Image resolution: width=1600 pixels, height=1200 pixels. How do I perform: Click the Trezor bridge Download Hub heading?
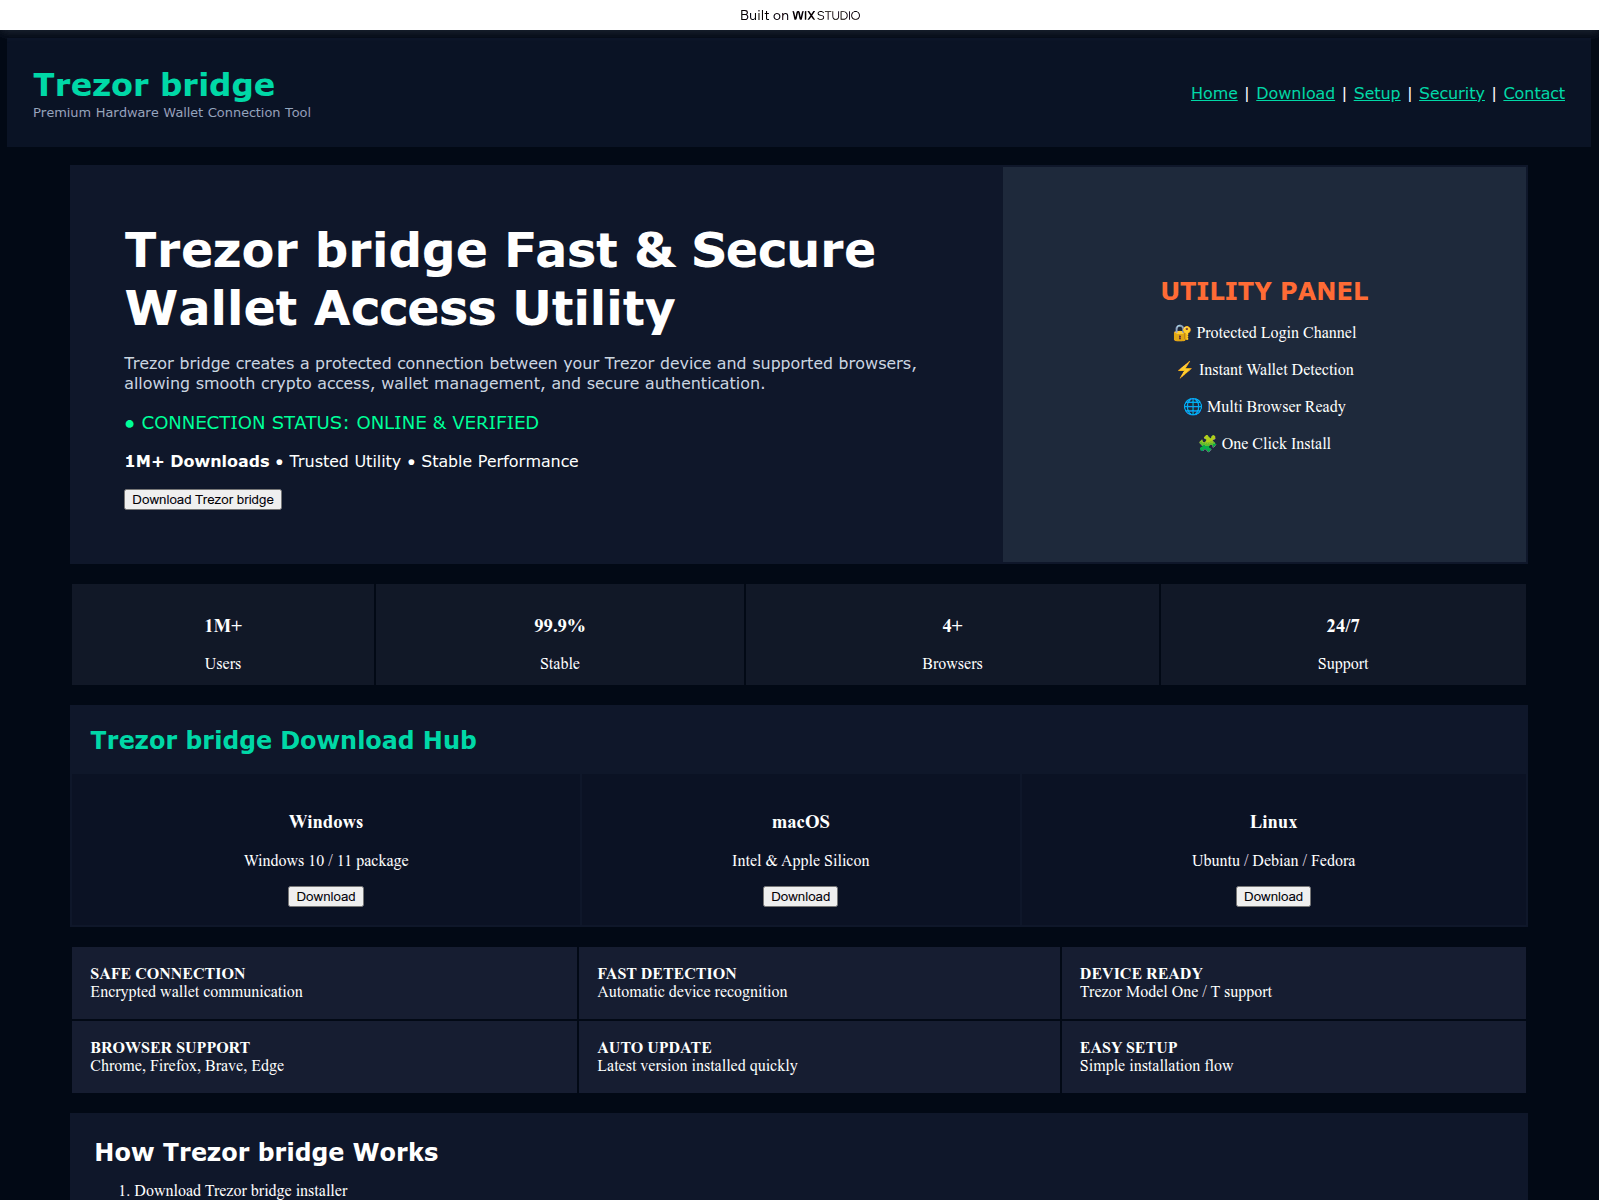point(283,740)
